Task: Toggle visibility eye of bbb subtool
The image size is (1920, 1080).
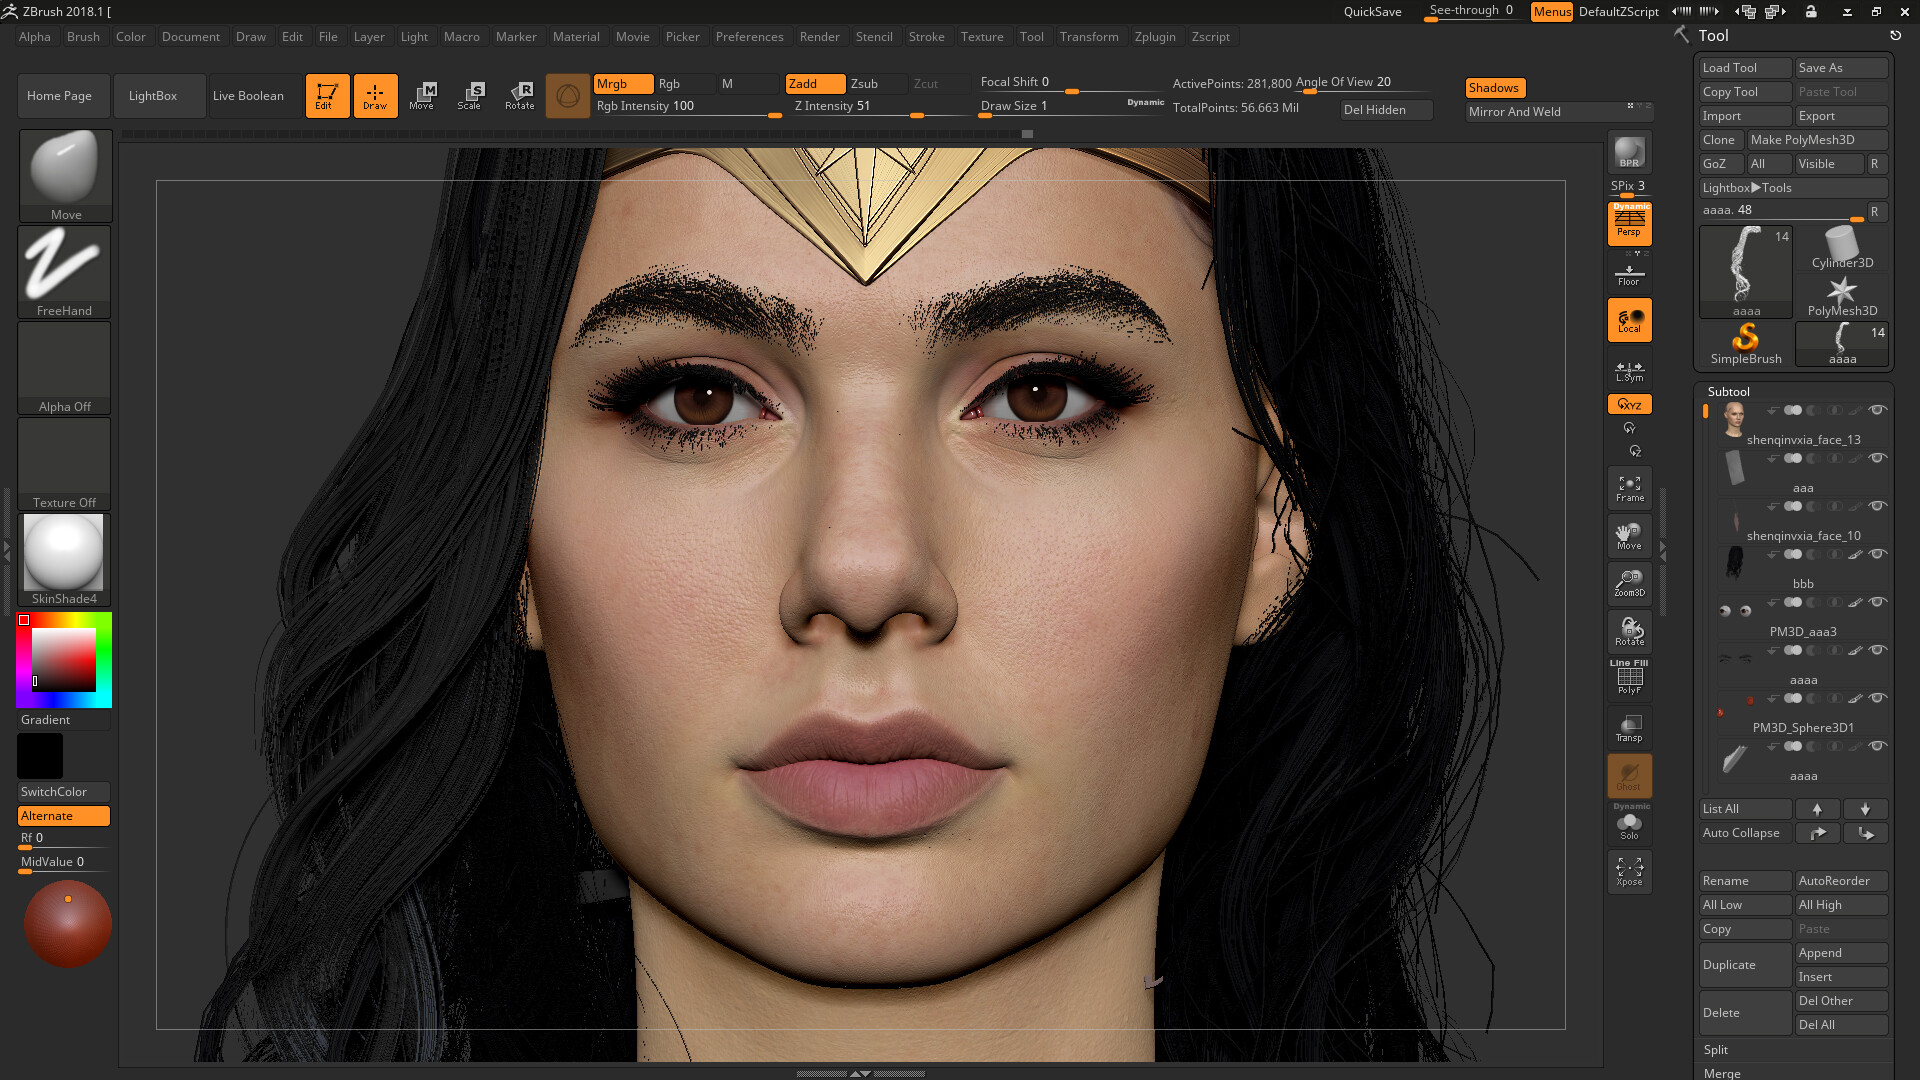Action: [x=1878, y=554]
